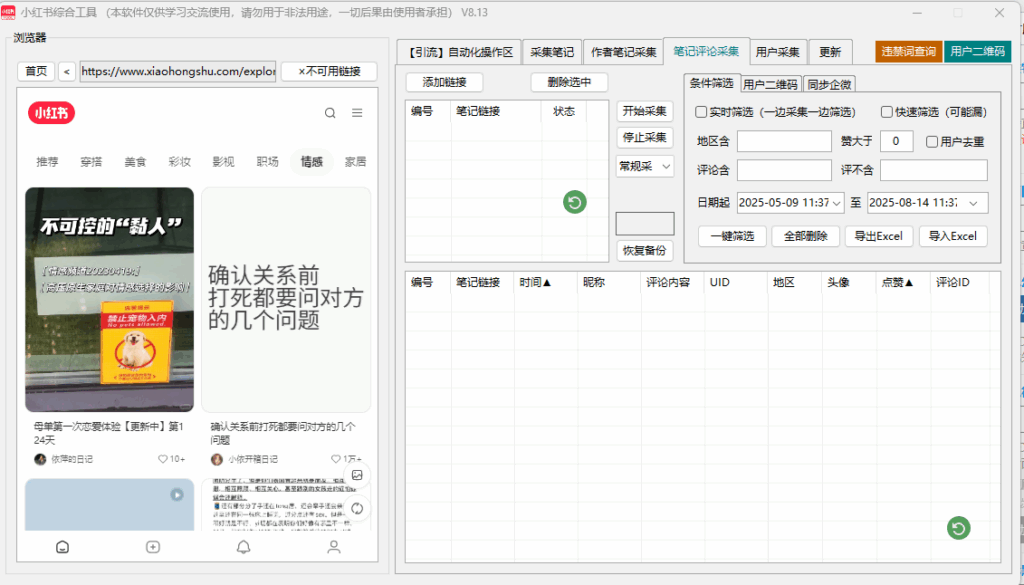Open the 更新 tab
The image size is (1024, 585).
830,52
